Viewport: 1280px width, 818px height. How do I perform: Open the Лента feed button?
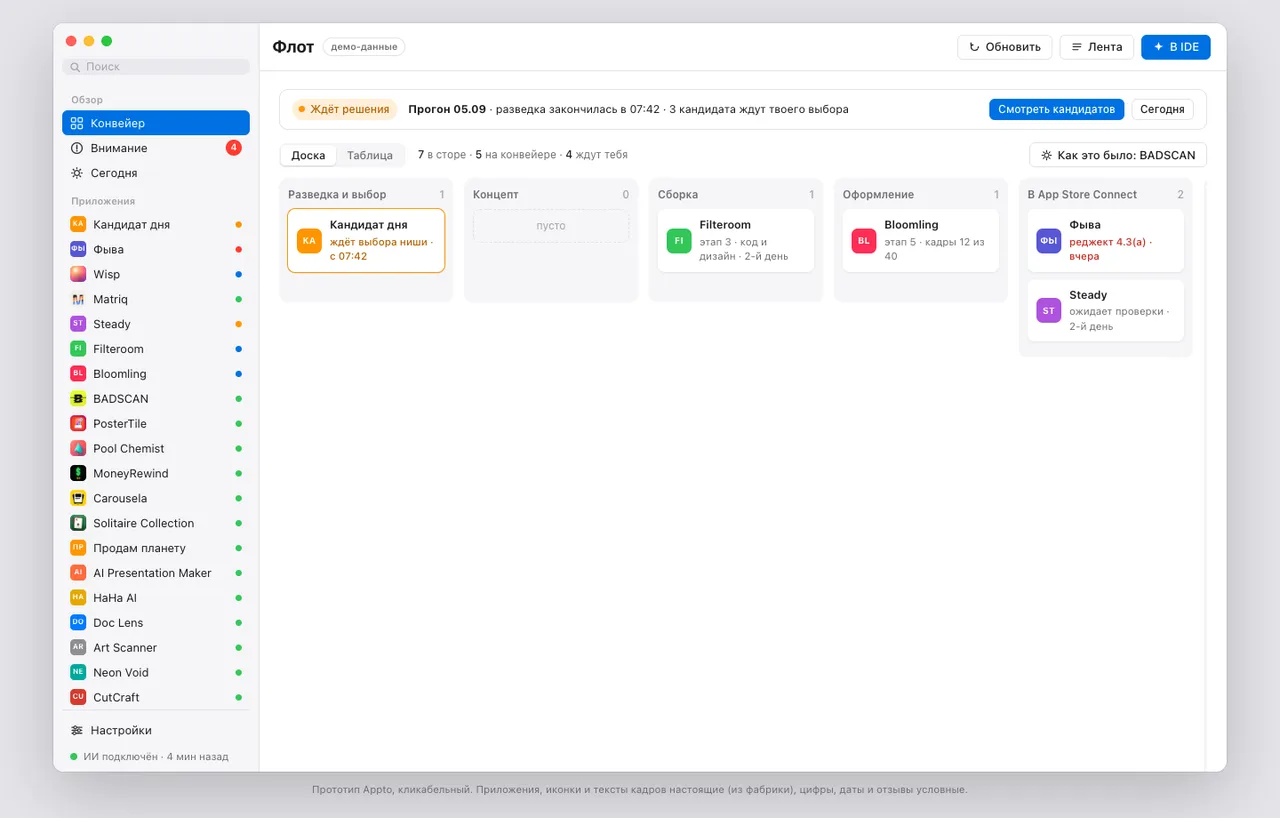click(x=1097, y=47)
